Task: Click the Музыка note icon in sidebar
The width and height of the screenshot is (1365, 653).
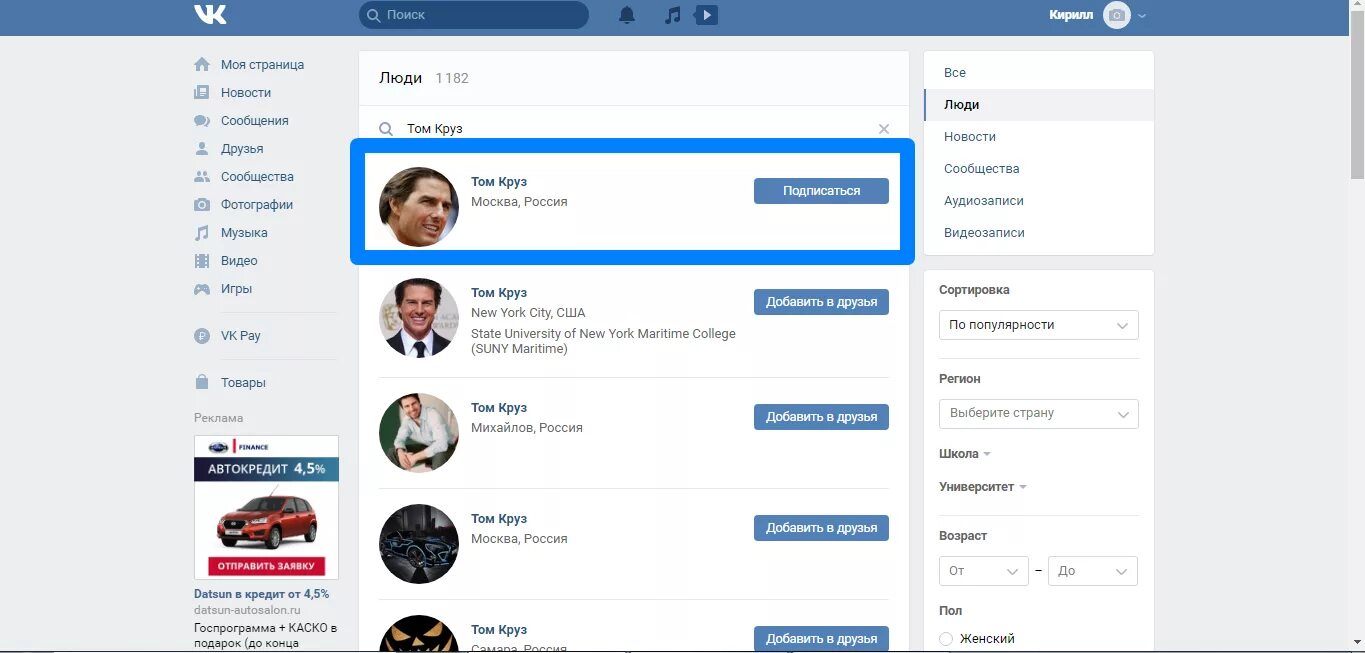Action: [x=202, y=233]
